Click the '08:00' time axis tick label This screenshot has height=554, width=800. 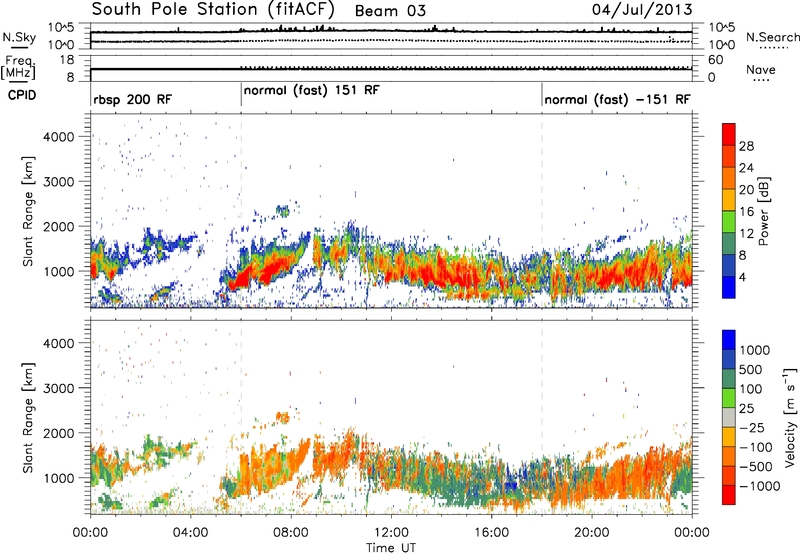point(290,533)
